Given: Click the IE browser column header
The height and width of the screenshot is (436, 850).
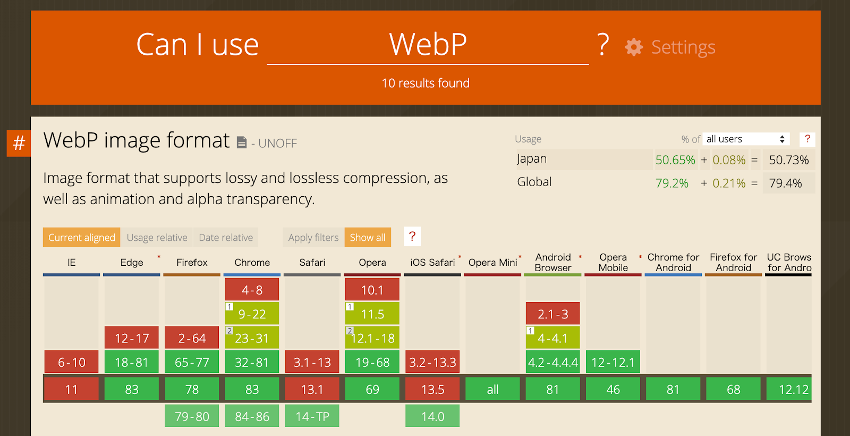Looking at the screenshot, I should 72,263.
